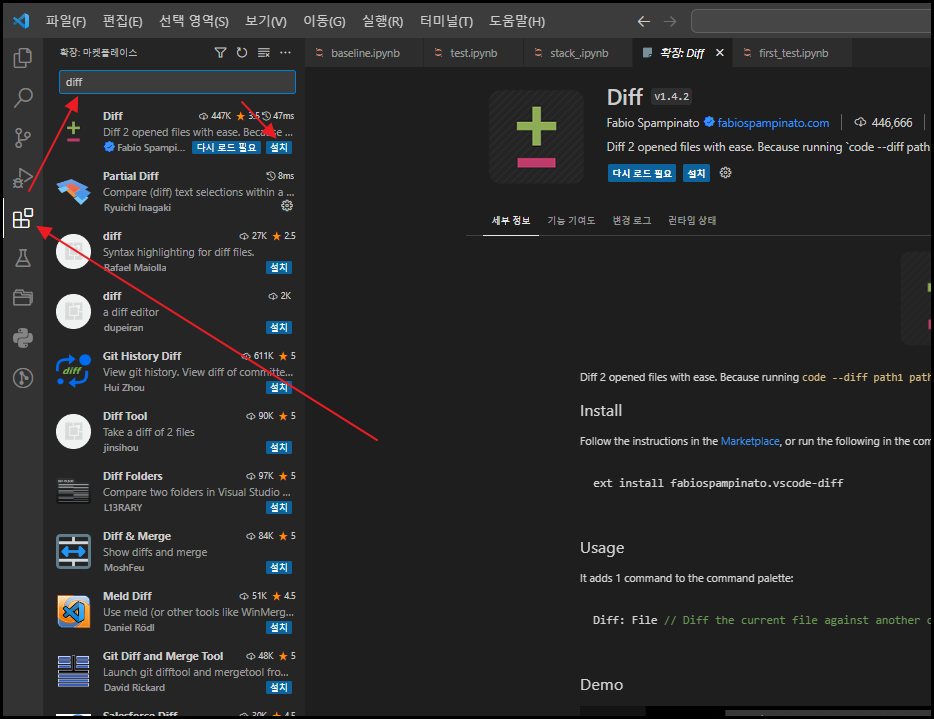Select the Python extension icon in sidebar

click(22, 338)
